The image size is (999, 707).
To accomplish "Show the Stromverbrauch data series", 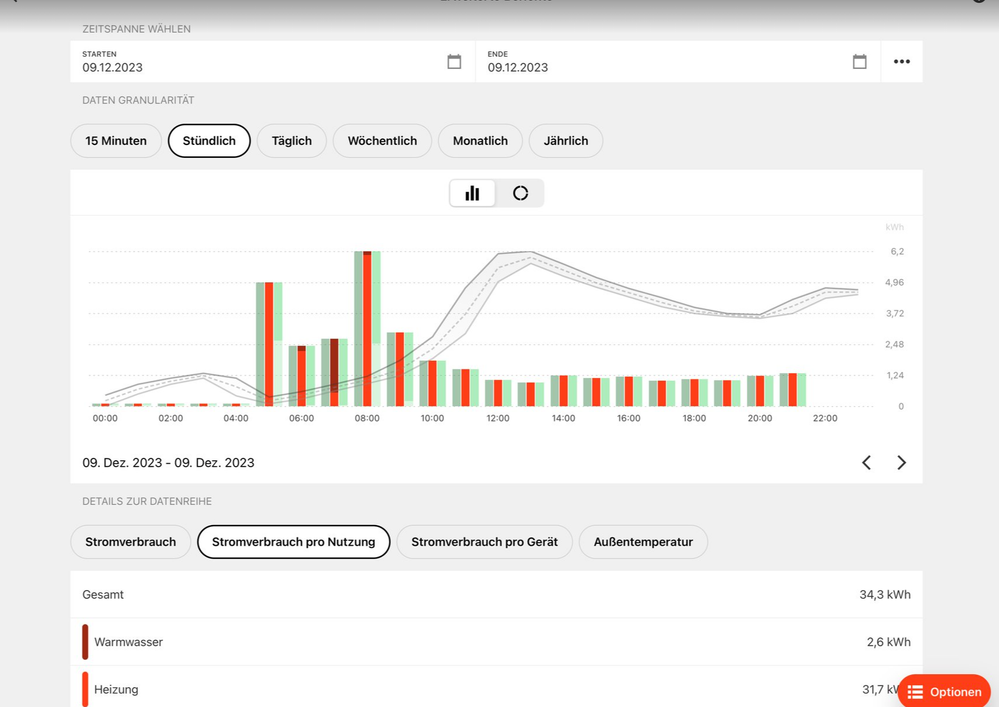I will click(131, 542).
